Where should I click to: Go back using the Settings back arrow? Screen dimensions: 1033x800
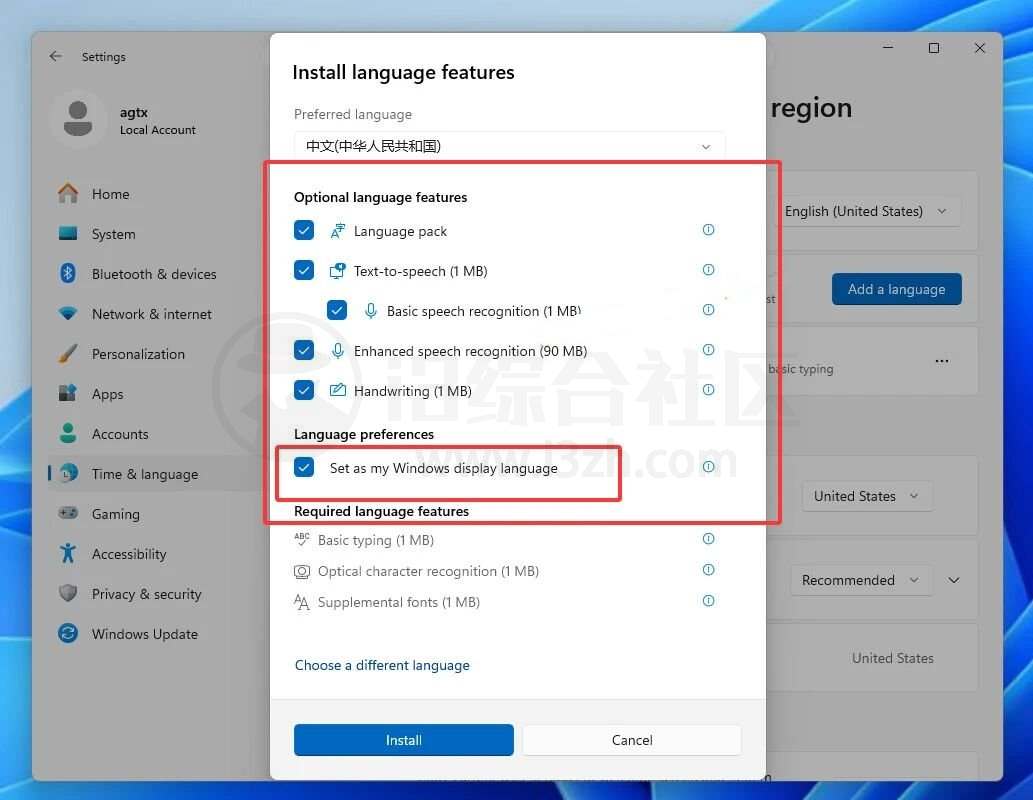(56, 57)
